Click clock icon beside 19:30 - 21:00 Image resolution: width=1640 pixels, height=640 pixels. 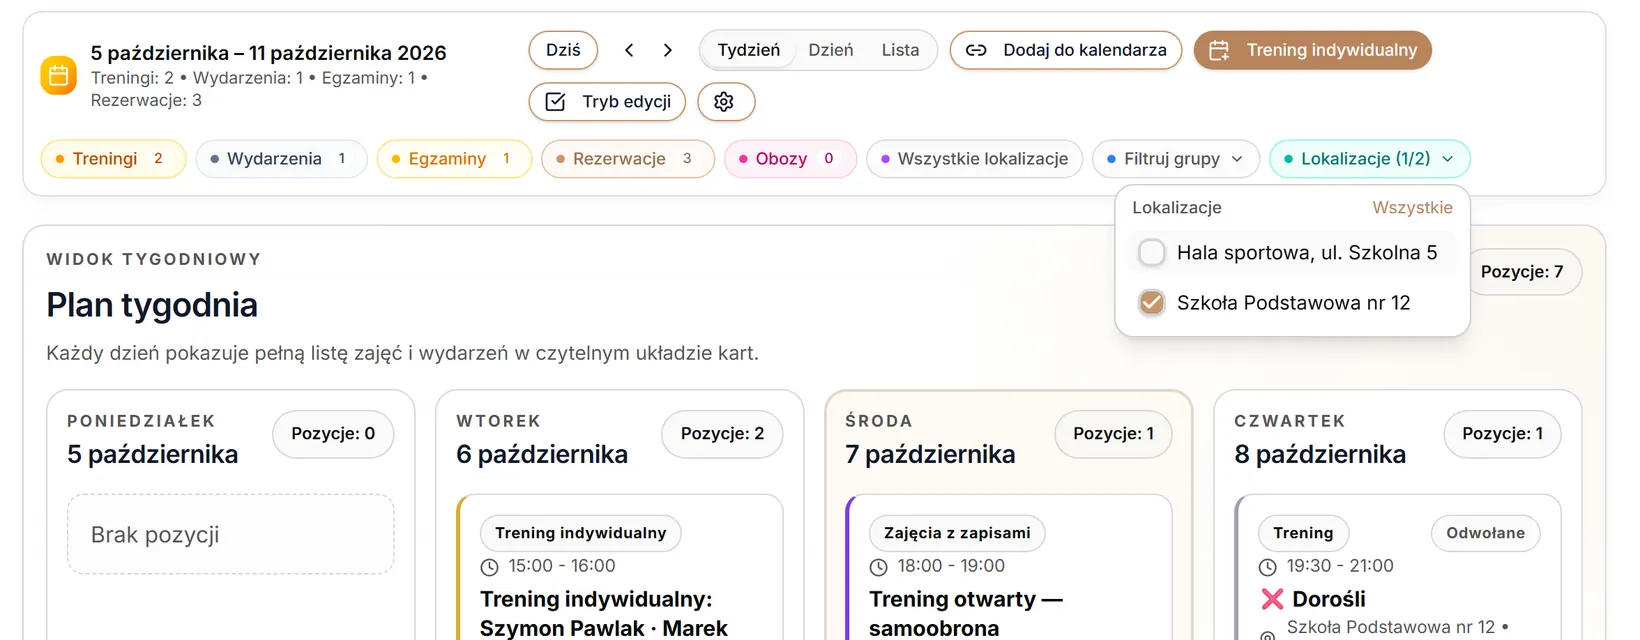[x=1267, y=567]
